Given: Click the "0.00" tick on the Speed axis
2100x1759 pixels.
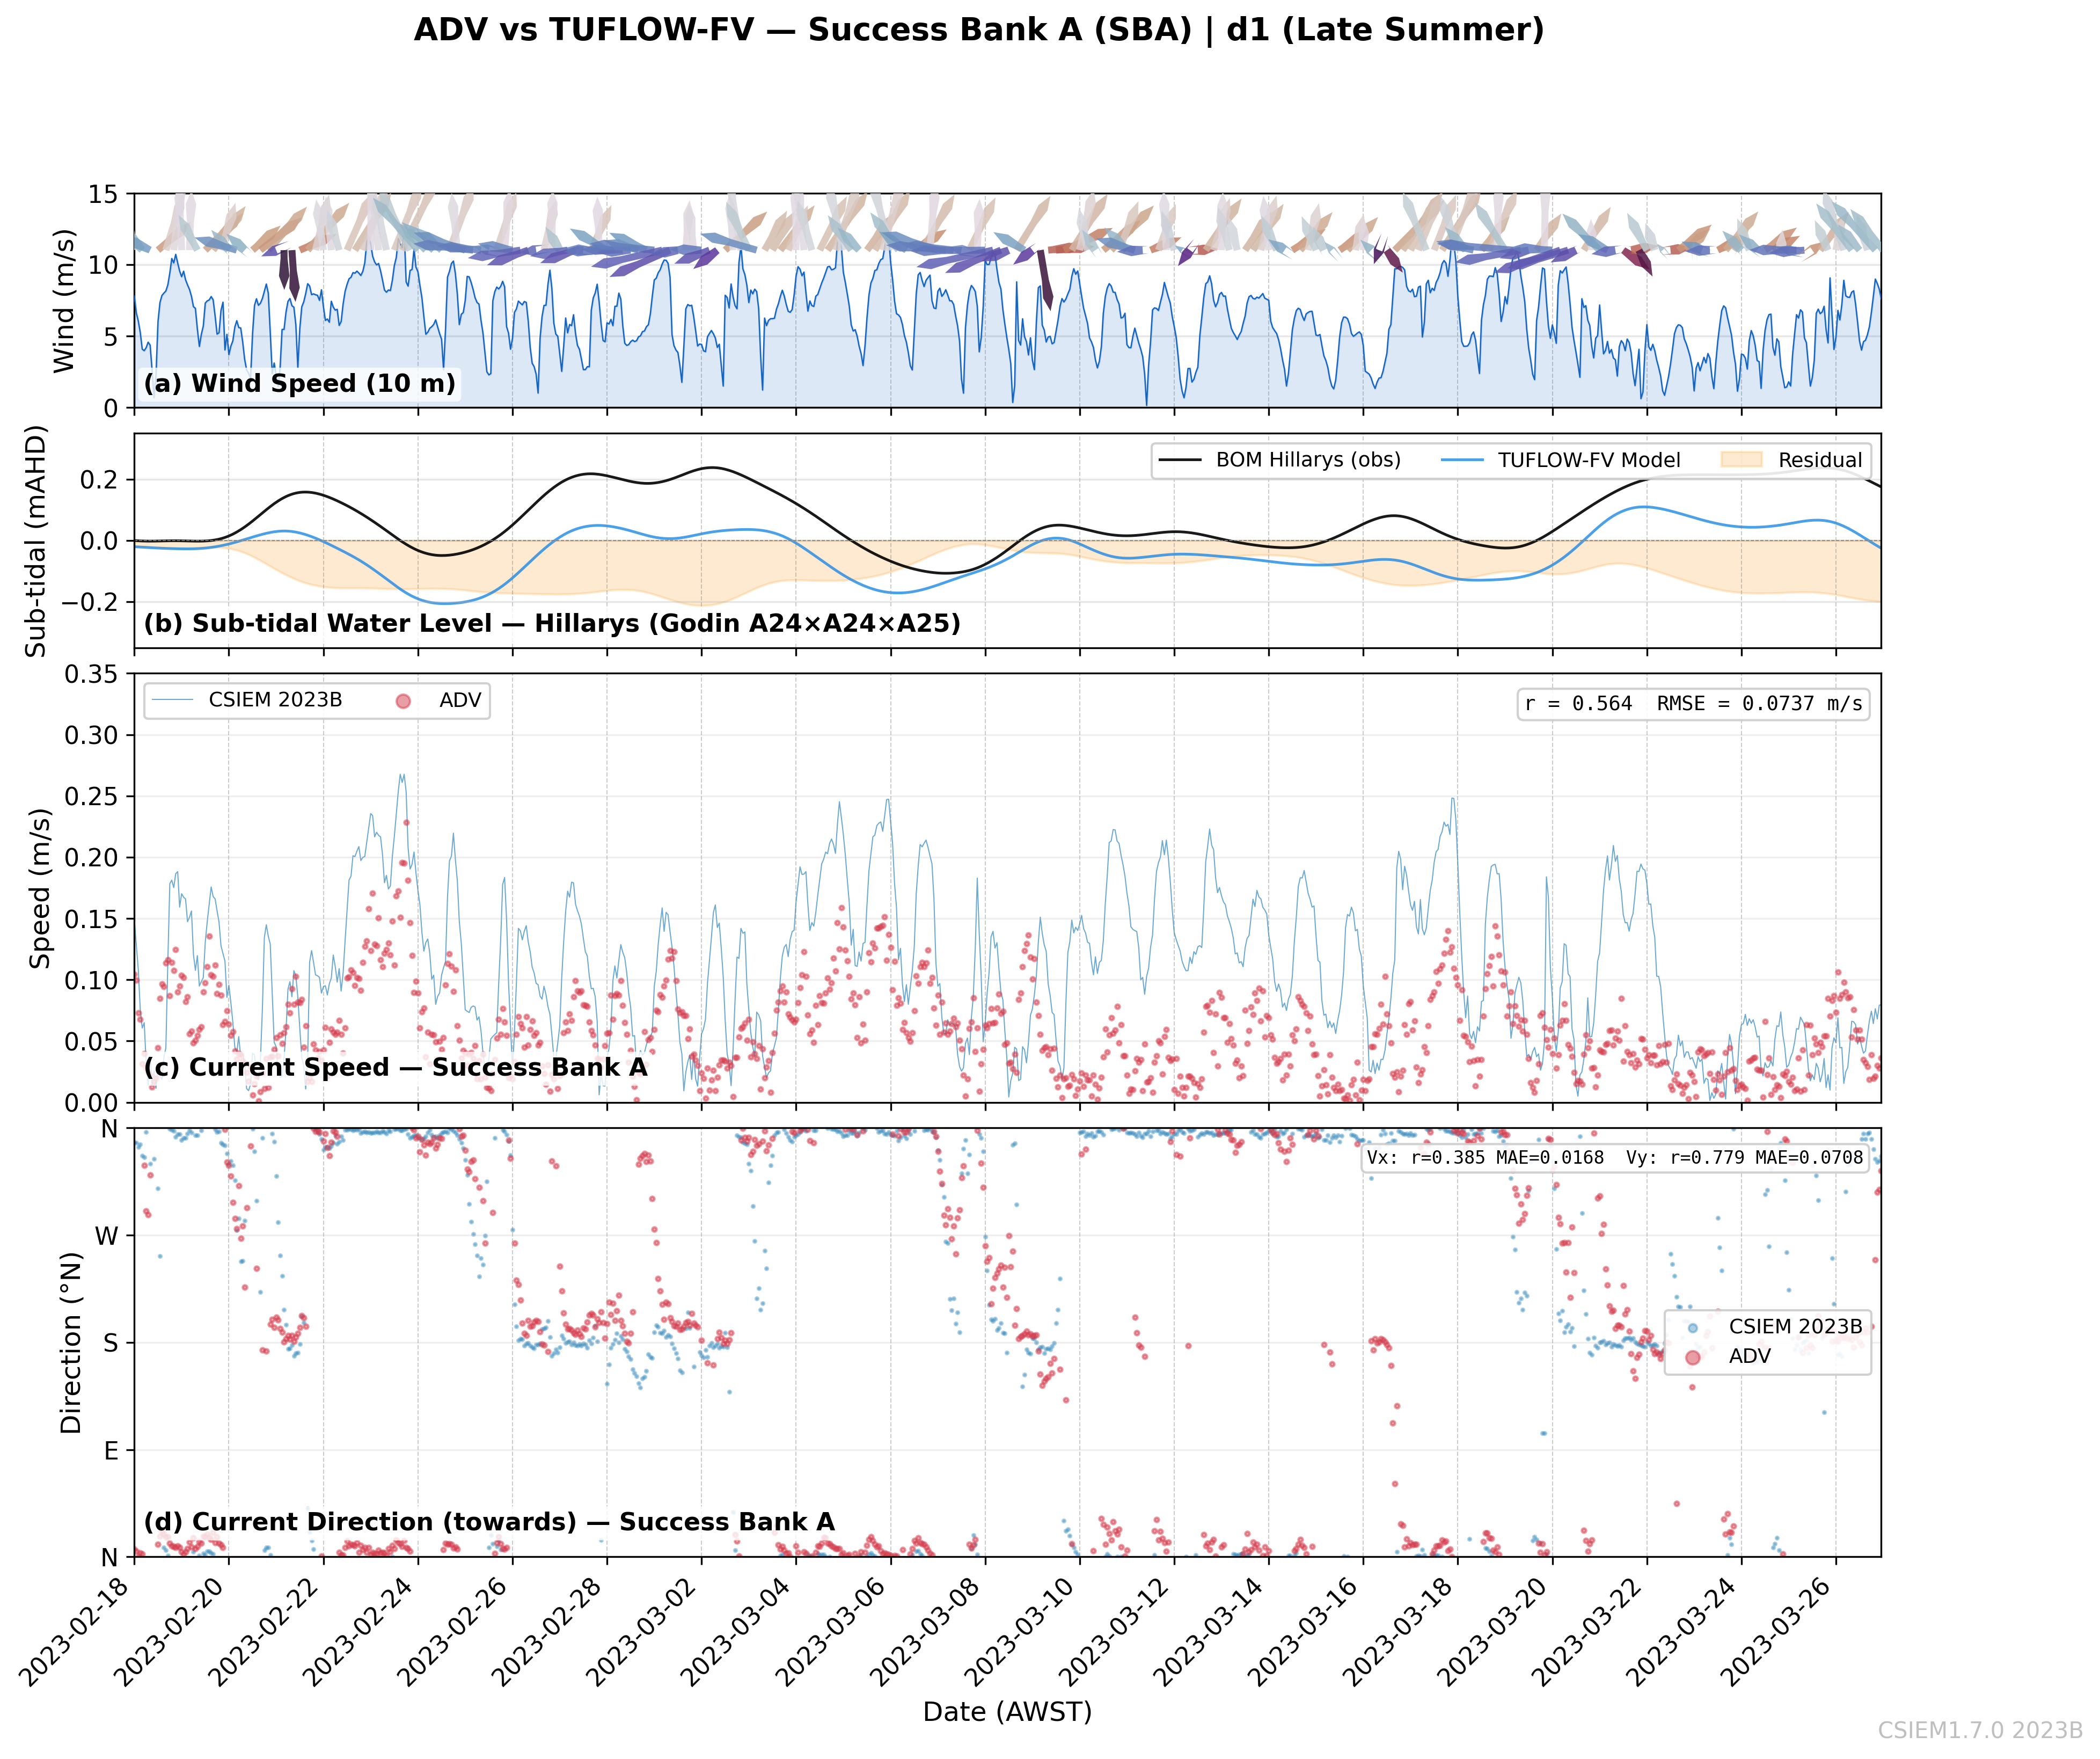Looking at the screenshot, I should (92, 1103).
